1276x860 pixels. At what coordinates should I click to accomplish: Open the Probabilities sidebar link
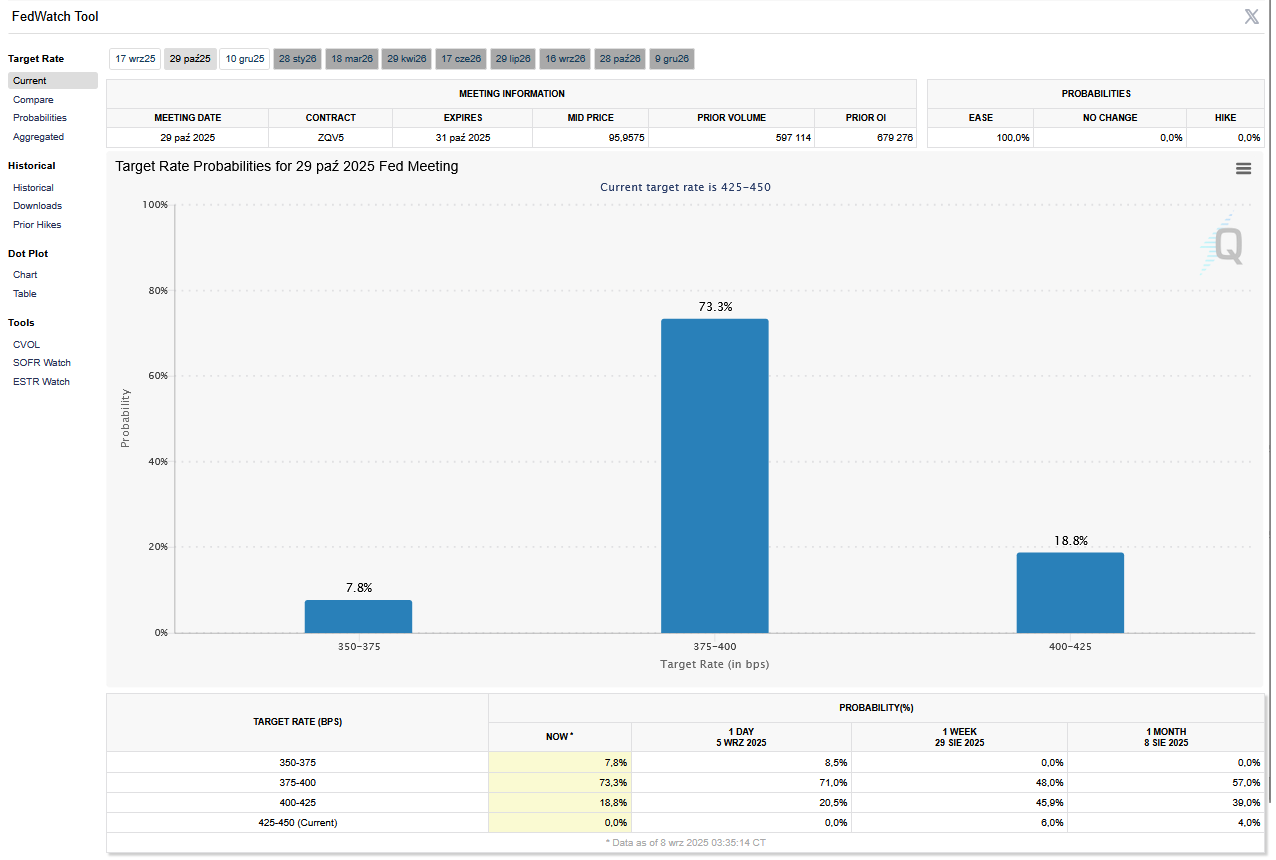(40, 118)
